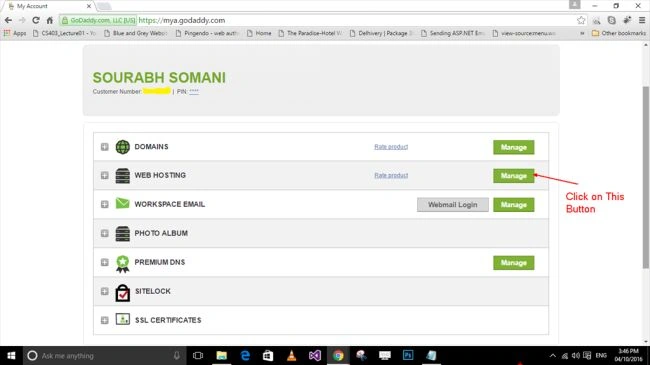The height and width of the screenshot is (365, 650).
Task: Click the taskbar clock and date
Action: 628,355
